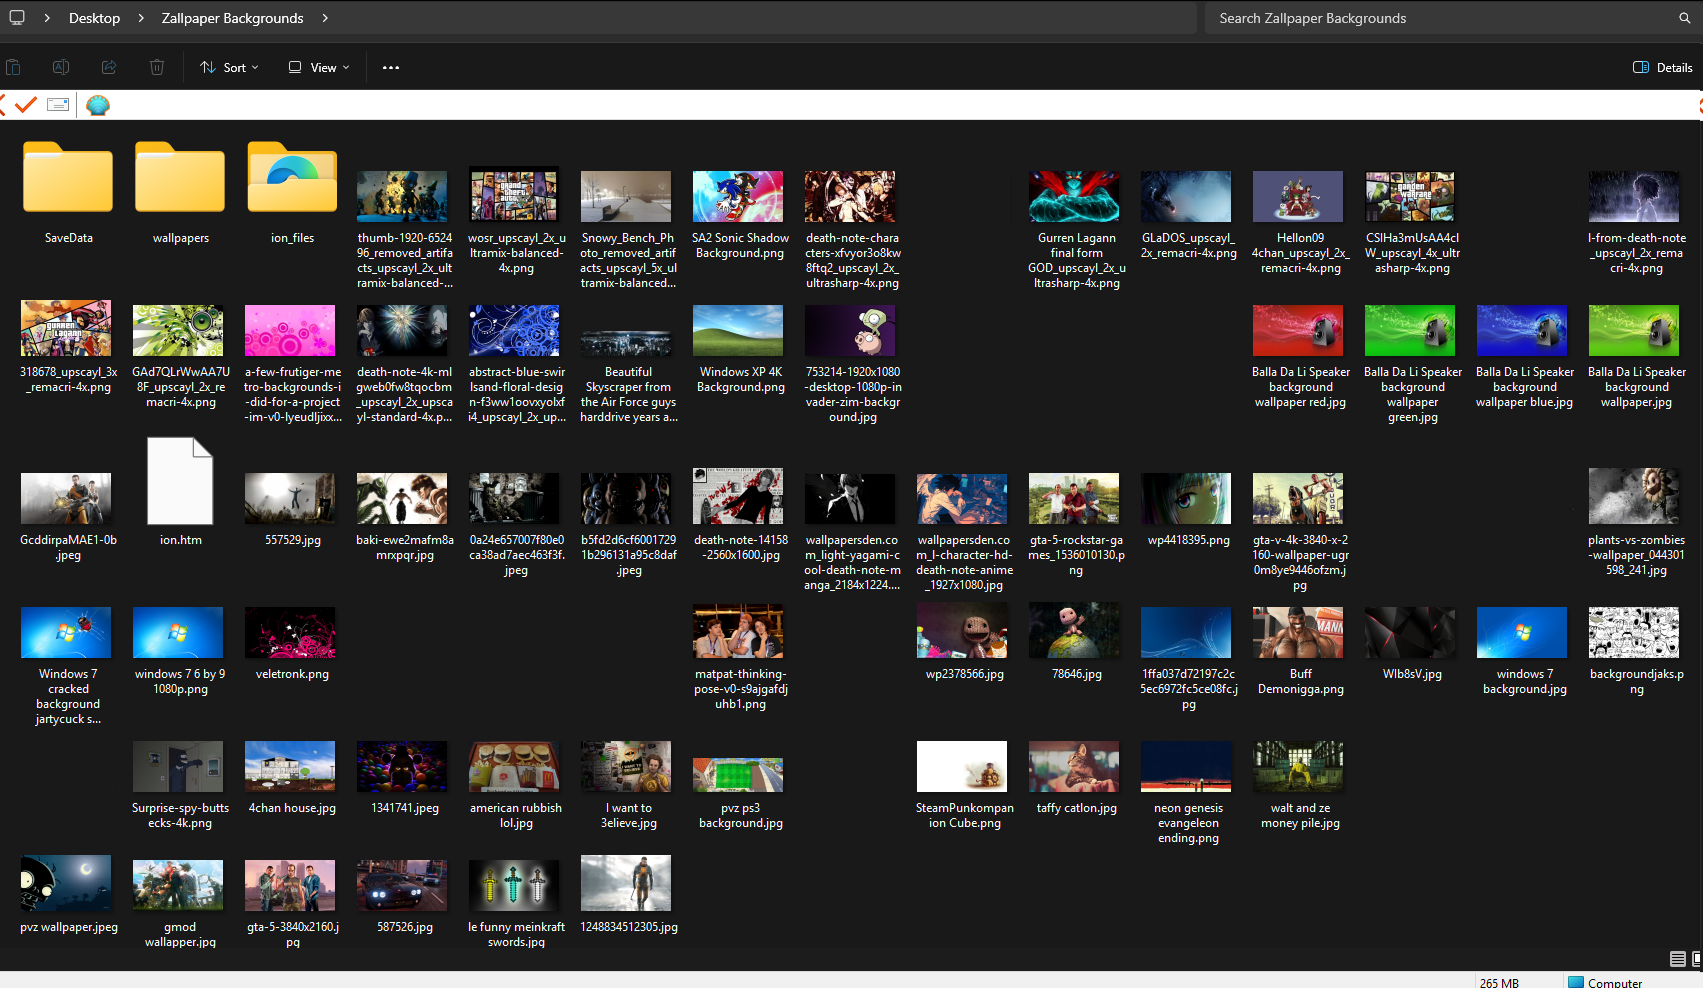The height and width of the screenshot is (988, 1703).
Task: Select the gmod wallapper.jpg thumbnail
Action: coord(178,885)
